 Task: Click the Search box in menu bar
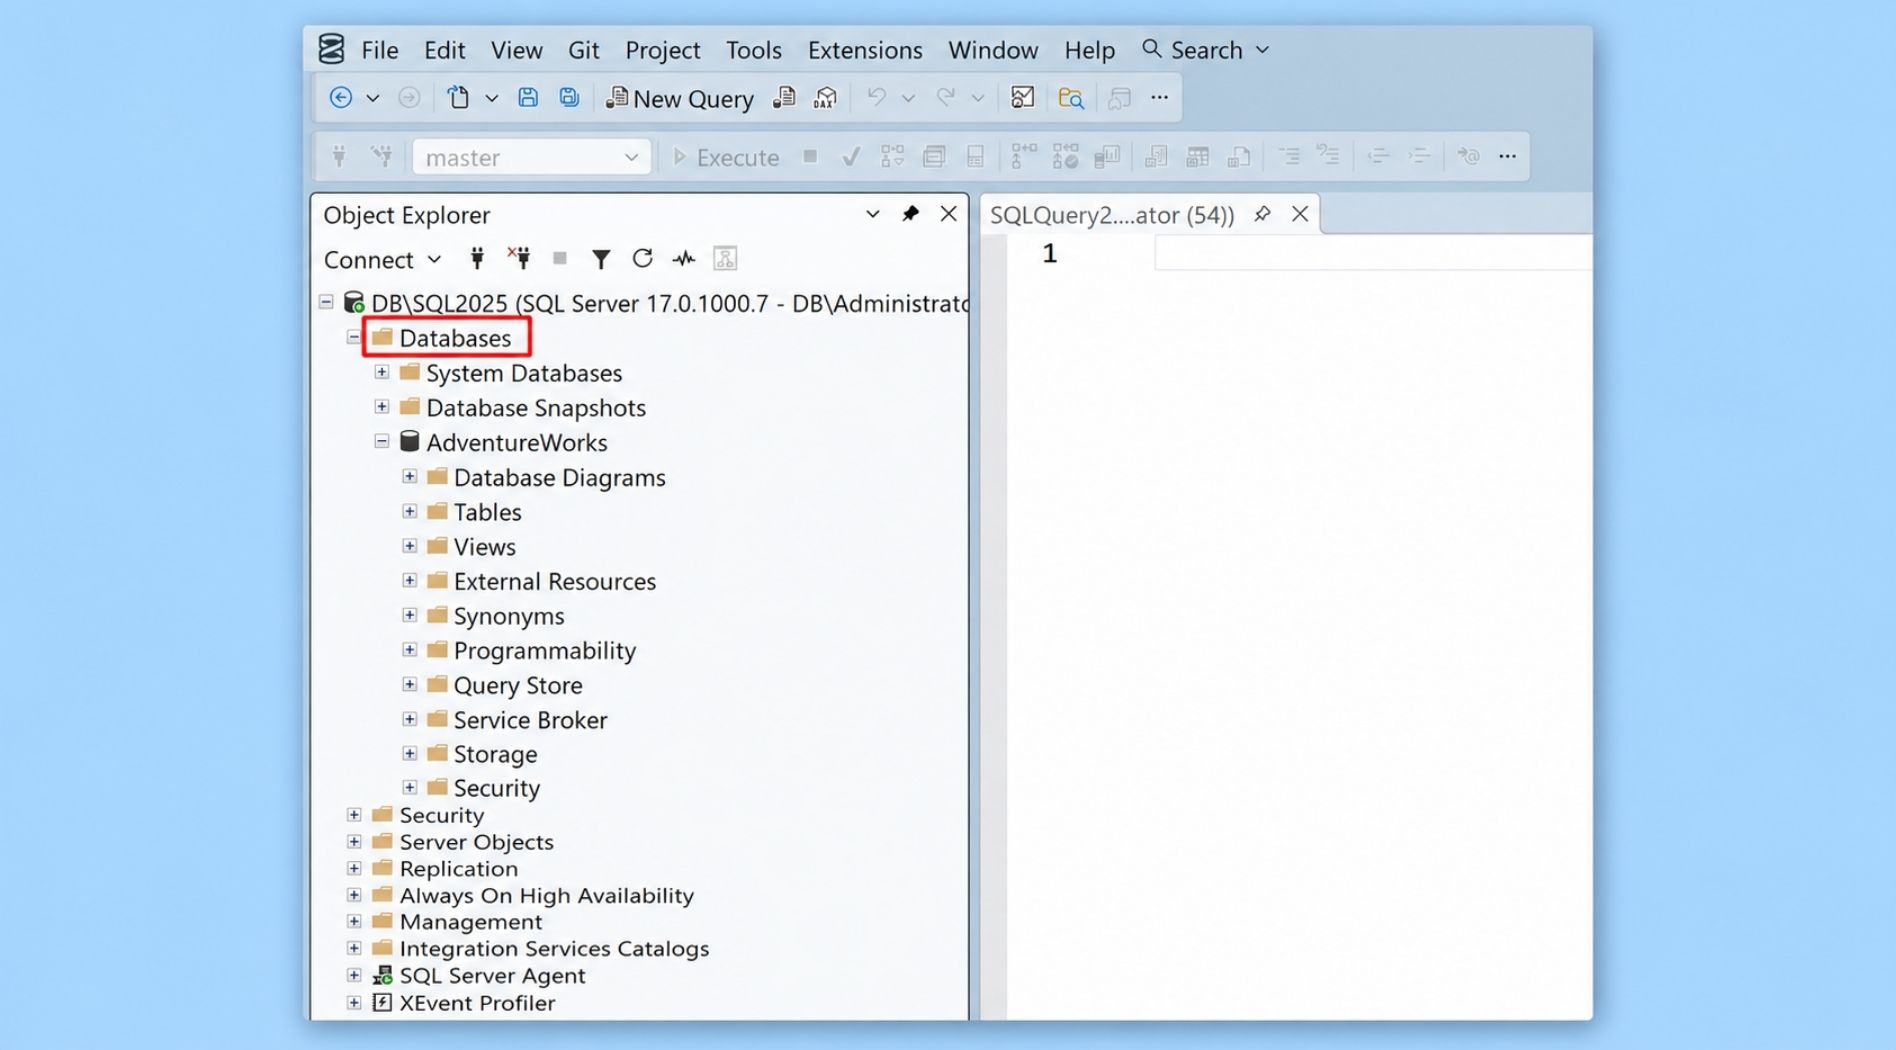coord(1205,50)
